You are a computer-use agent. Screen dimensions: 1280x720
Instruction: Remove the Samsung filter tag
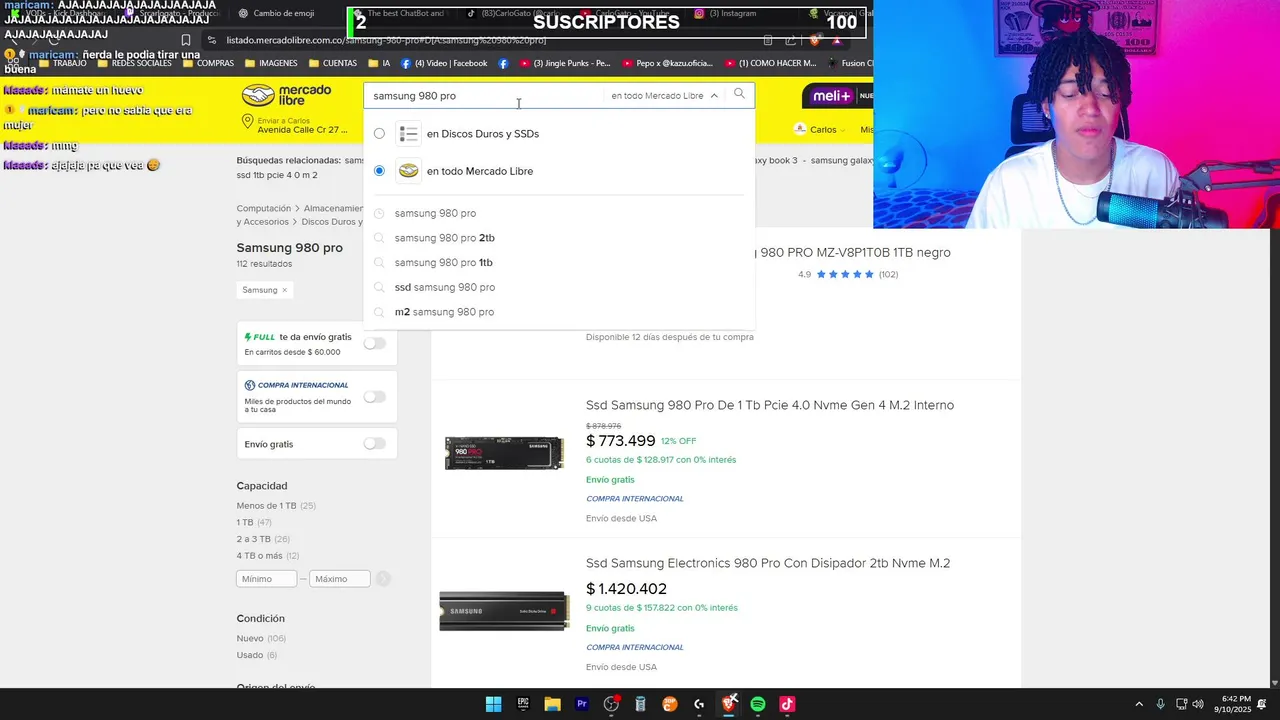coord(284,290)
